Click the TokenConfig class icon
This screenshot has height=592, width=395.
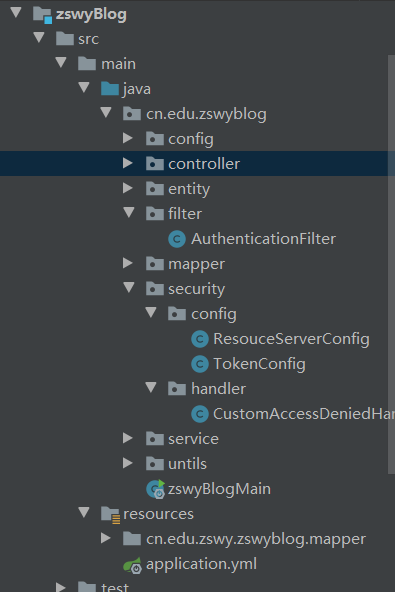[x=200, y=364]
